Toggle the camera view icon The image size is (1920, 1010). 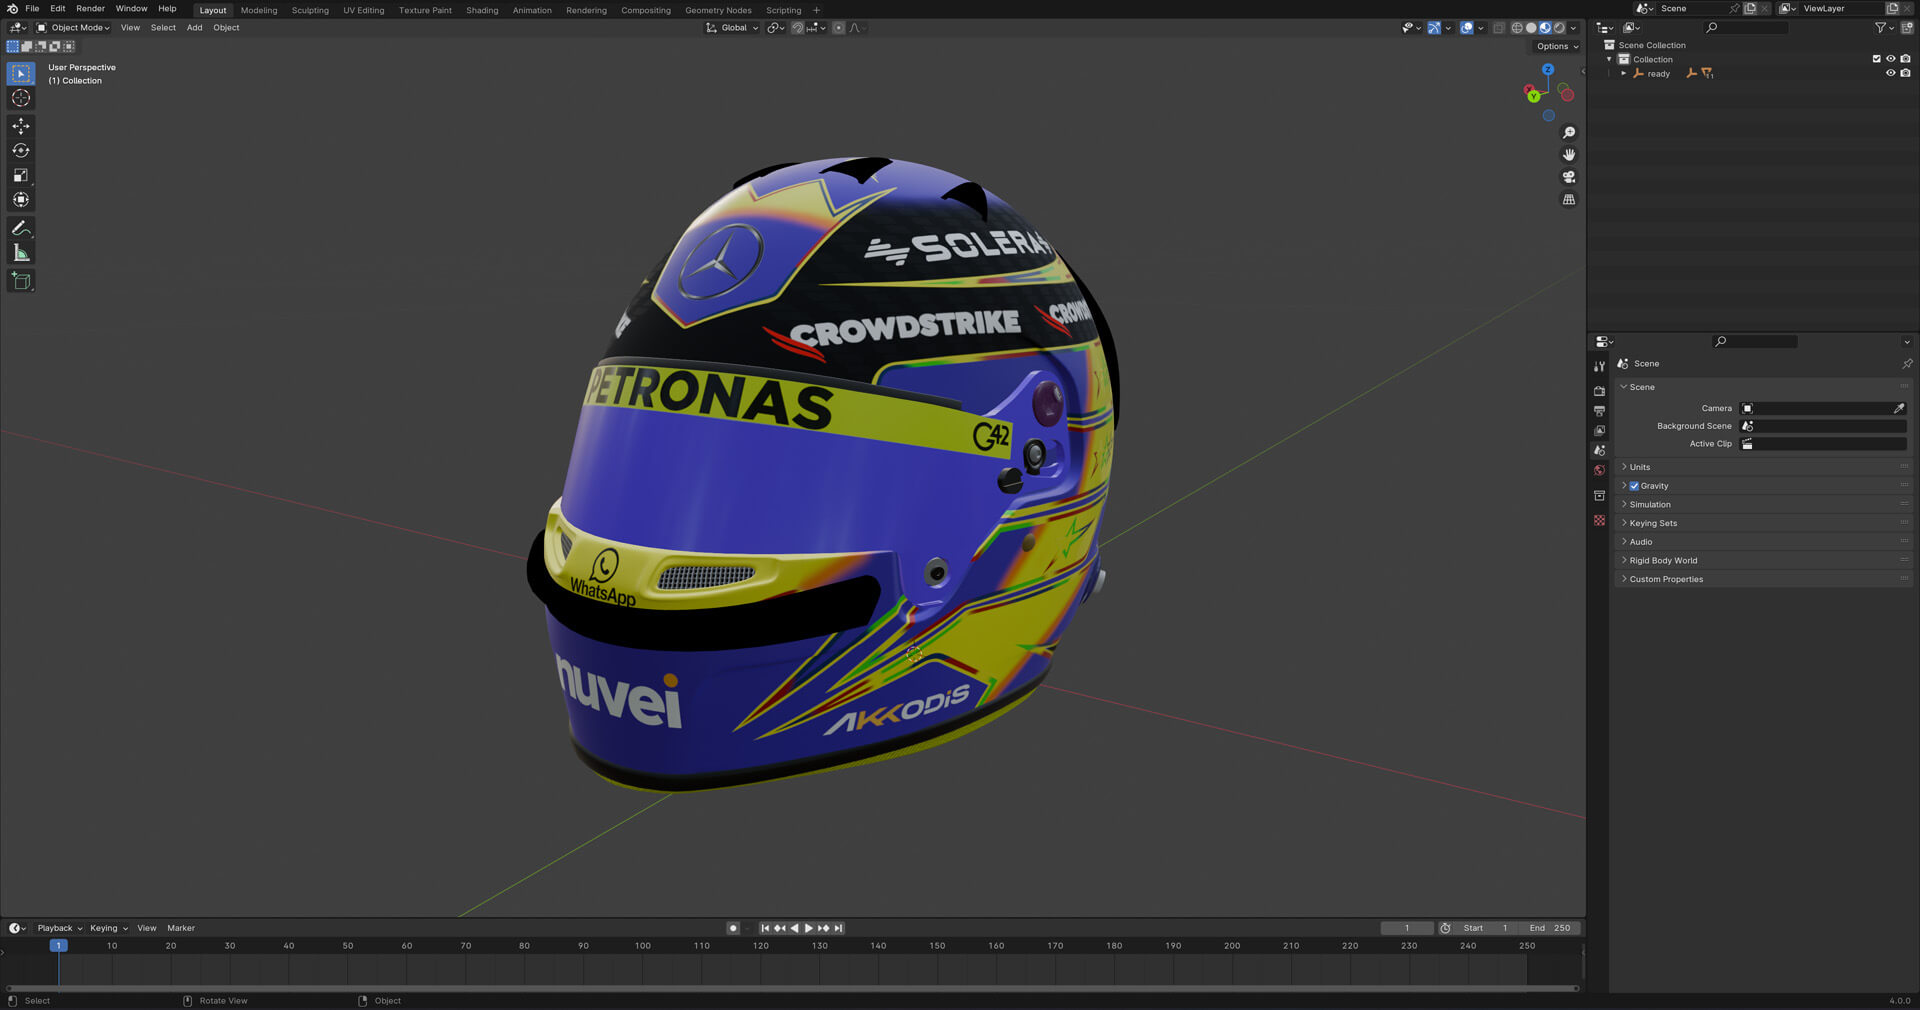[1569, 177]
